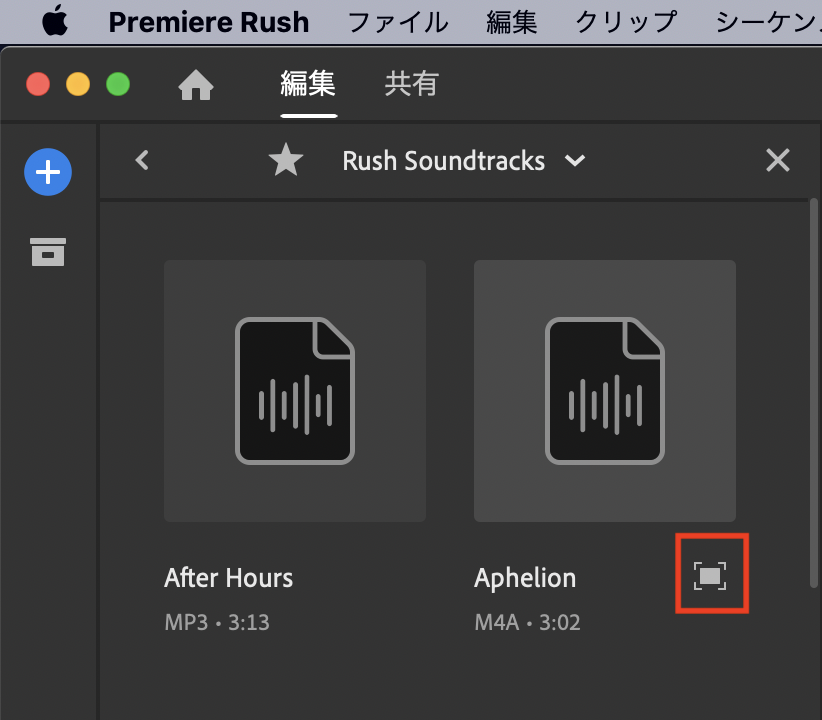Click the blue plus add media button
The image size is (822, 720).
click(x=48, y=173)
